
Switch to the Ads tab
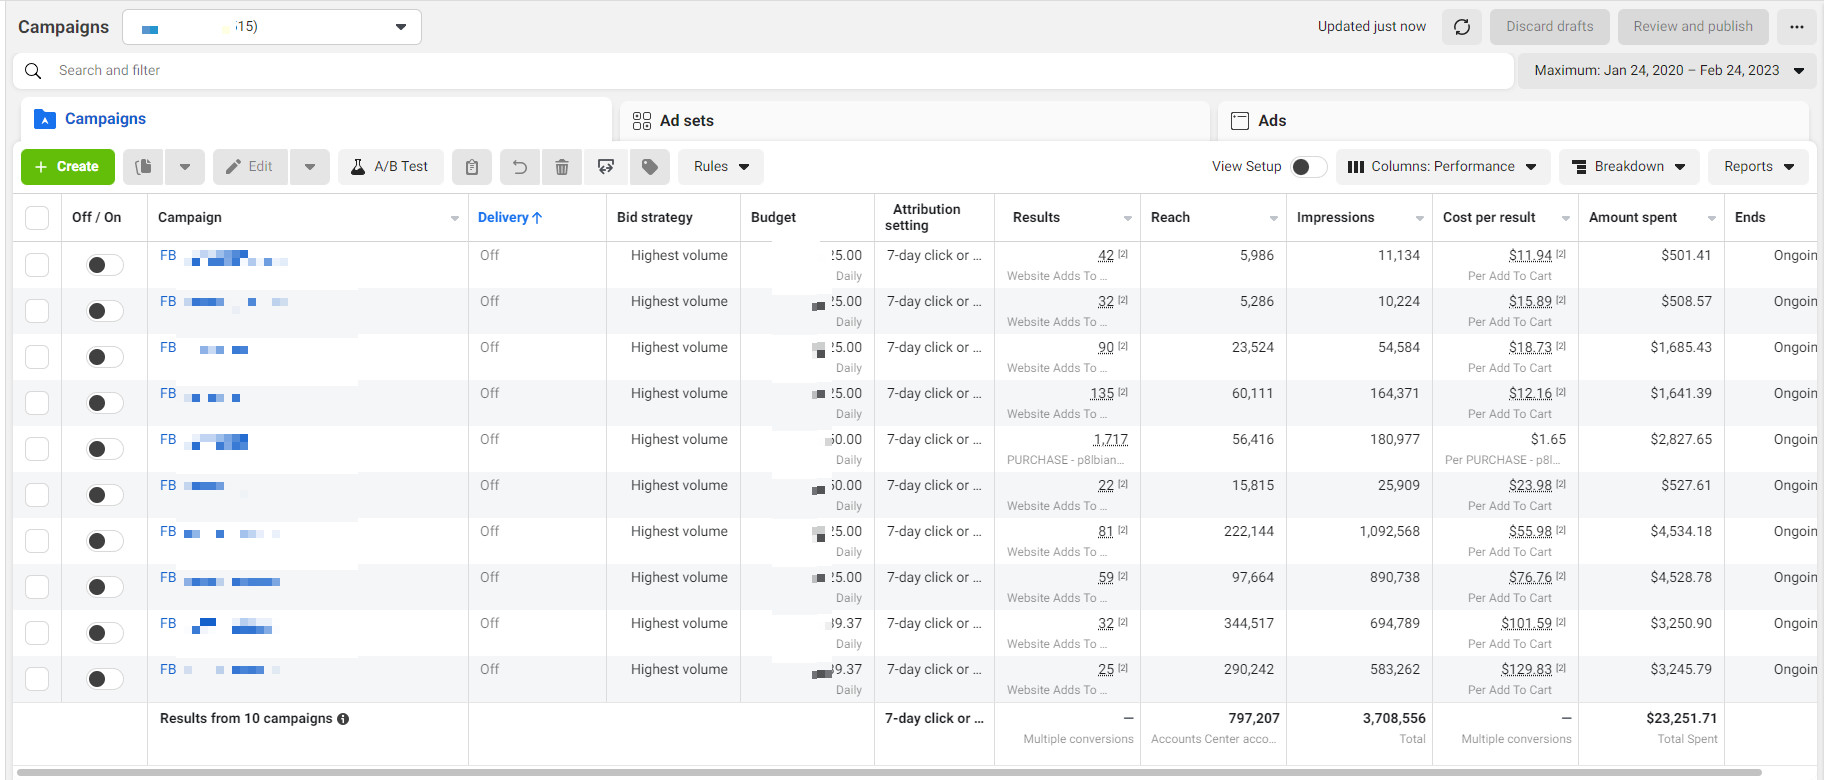(x=1513, y=121)
